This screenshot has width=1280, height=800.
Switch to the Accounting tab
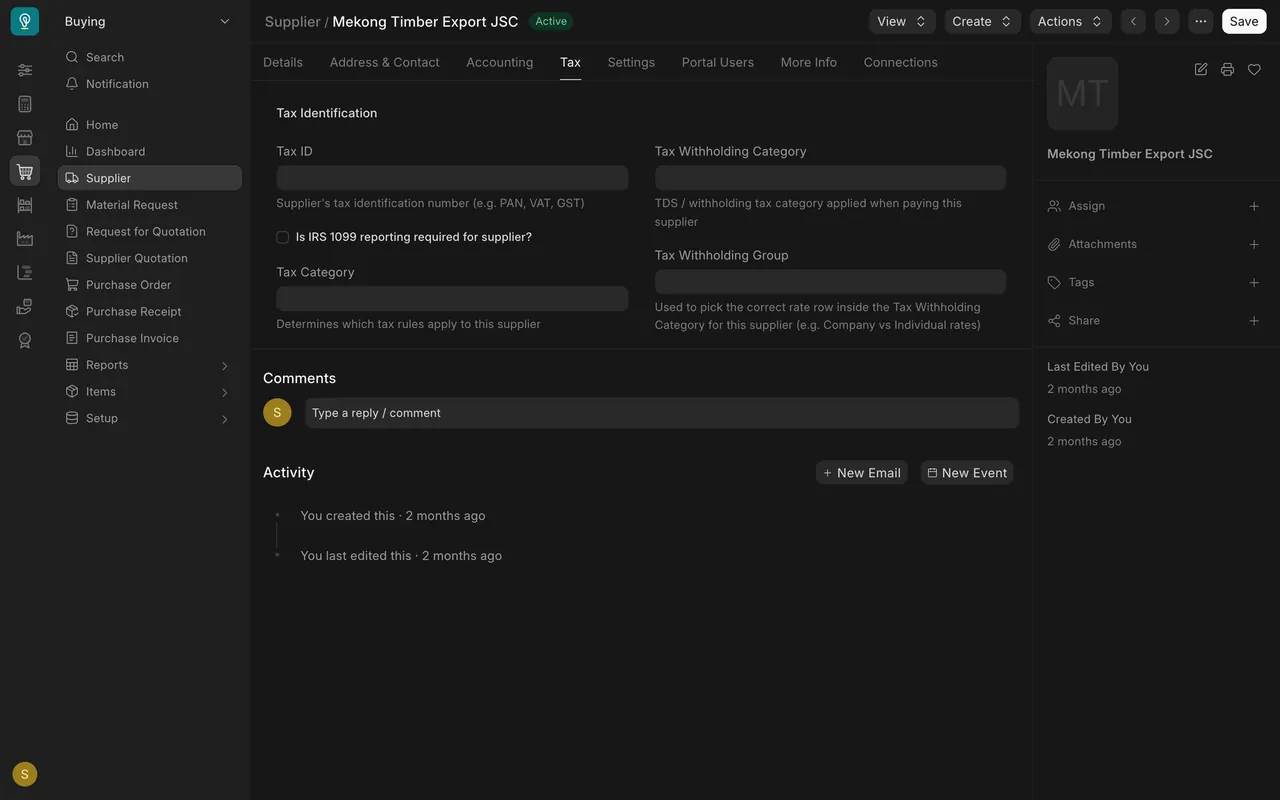(x=500, y=62)
